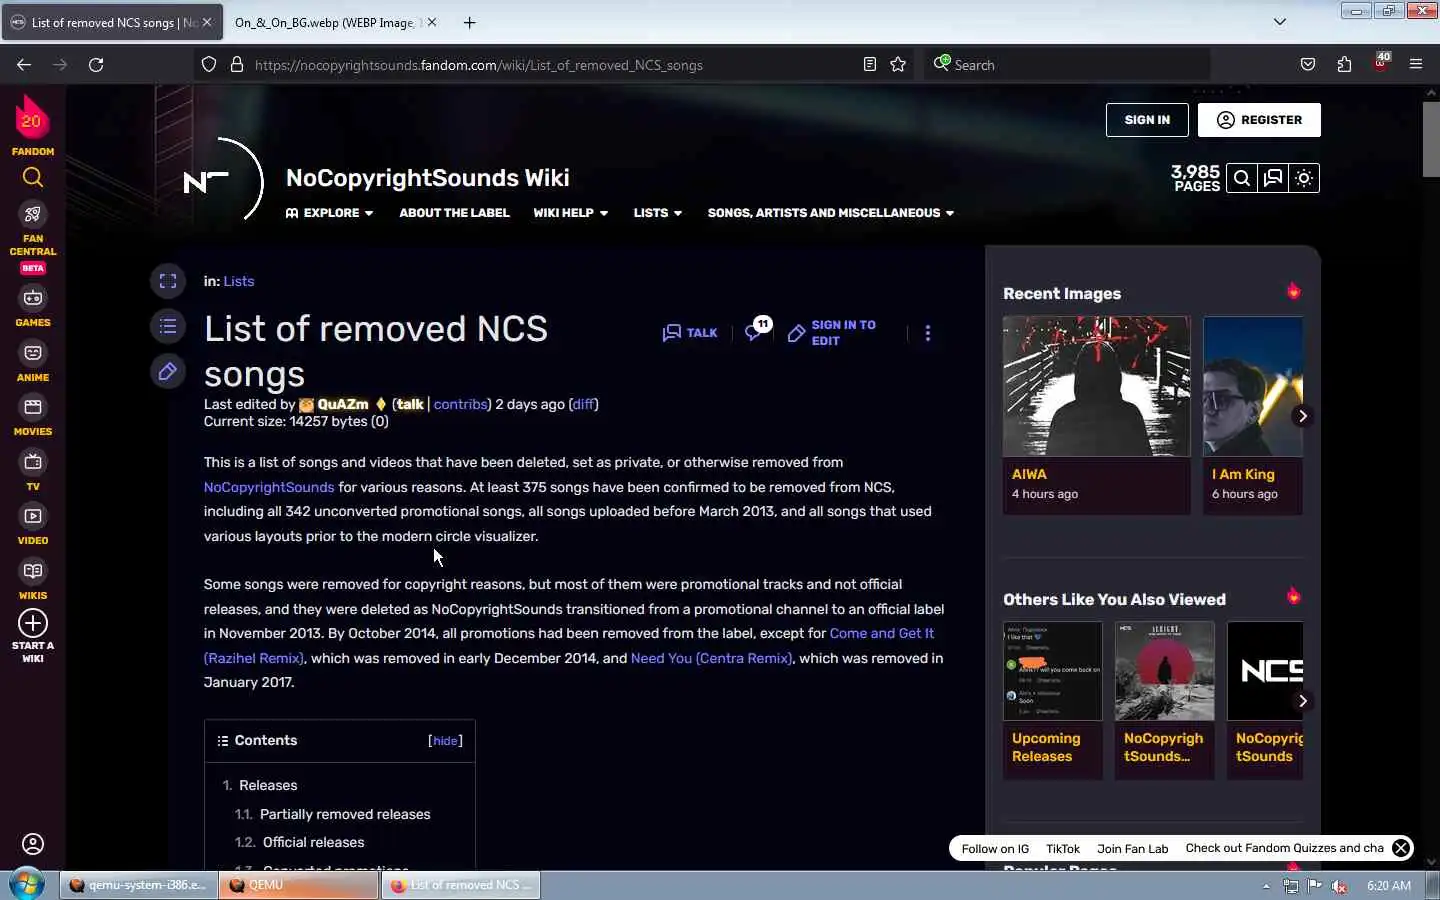Jump to Official releases section

click(x=313, y=842)
